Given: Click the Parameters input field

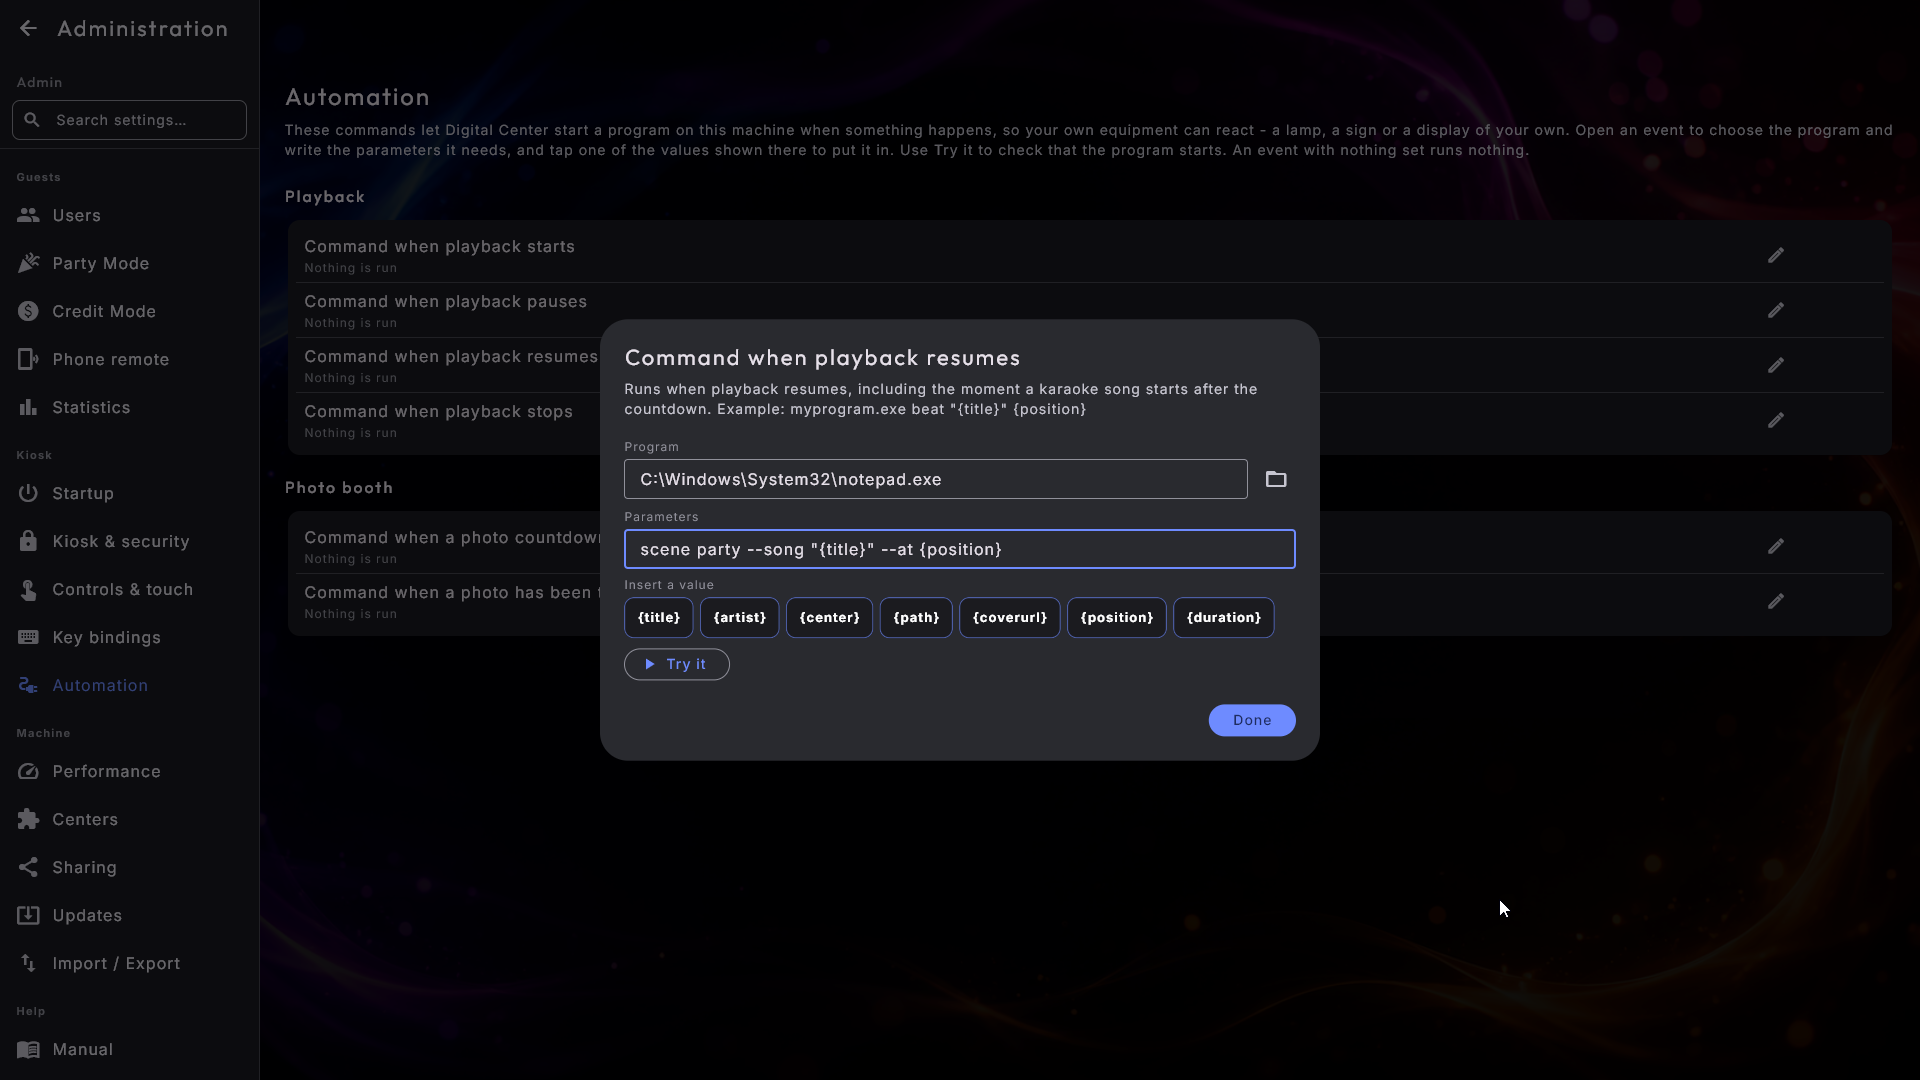Looking at the screenshot, I should tap(960, 549).
